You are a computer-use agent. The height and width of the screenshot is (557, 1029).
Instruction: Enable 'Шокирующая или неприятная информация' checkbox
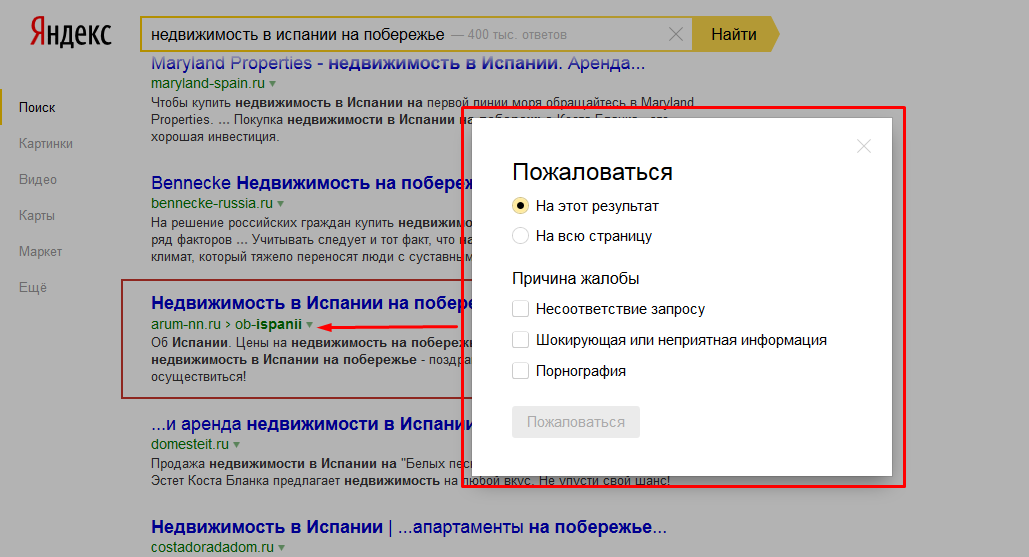click(520, 340)
